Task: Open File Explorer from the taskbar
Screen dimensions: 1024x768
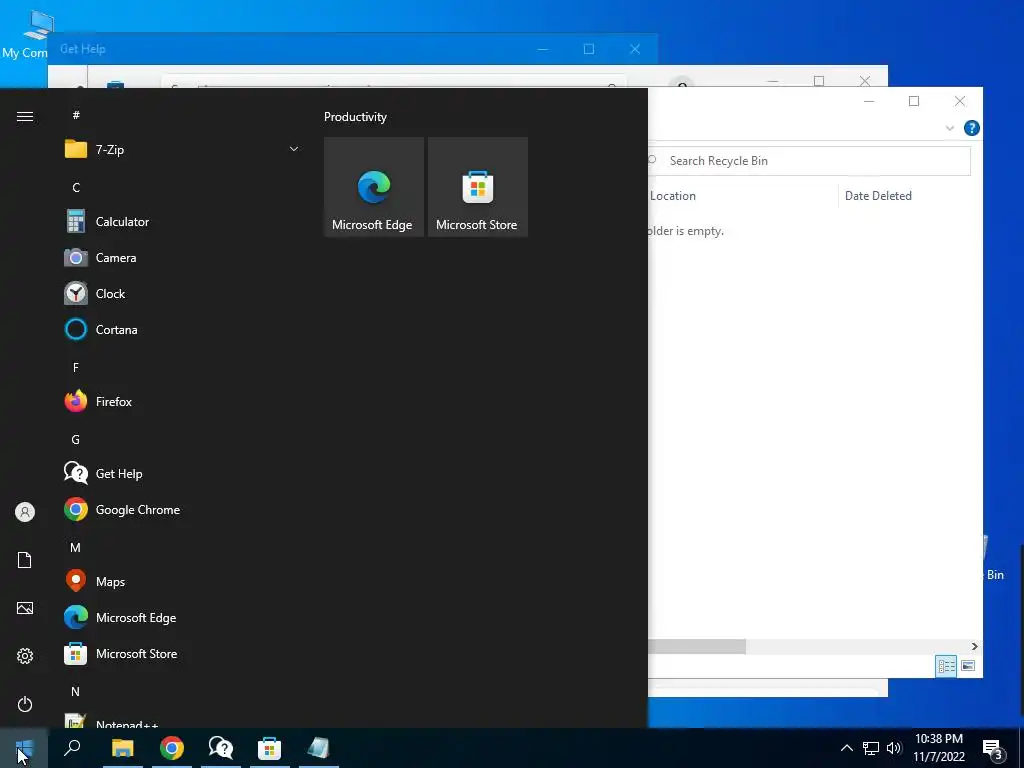Action: pos(122,748)
